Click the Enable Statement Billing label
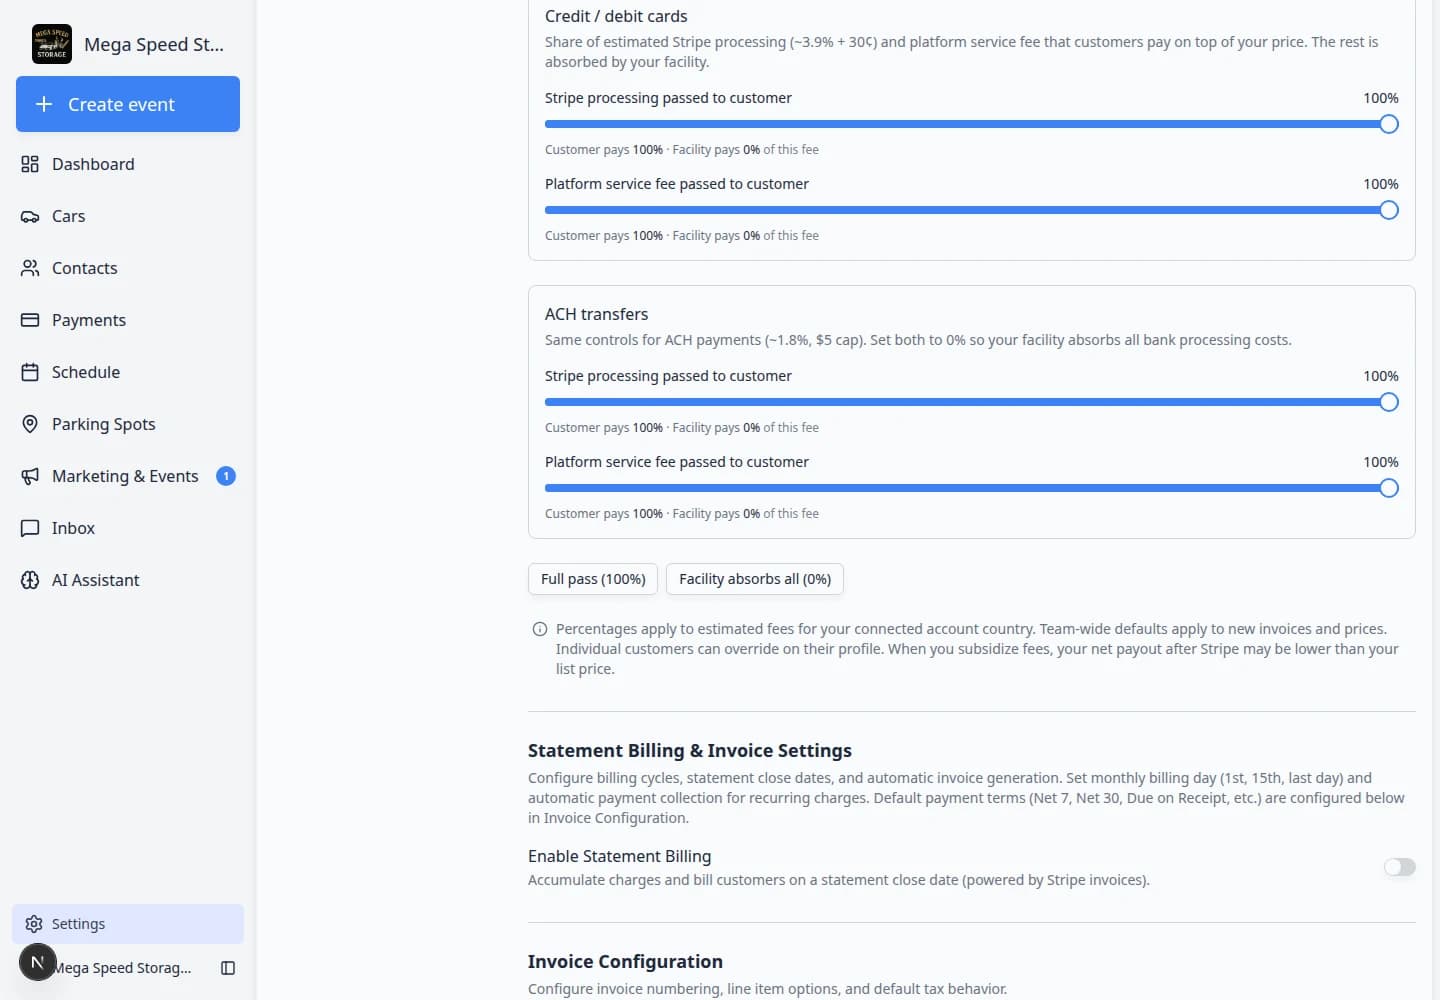 tap(620, 856)
